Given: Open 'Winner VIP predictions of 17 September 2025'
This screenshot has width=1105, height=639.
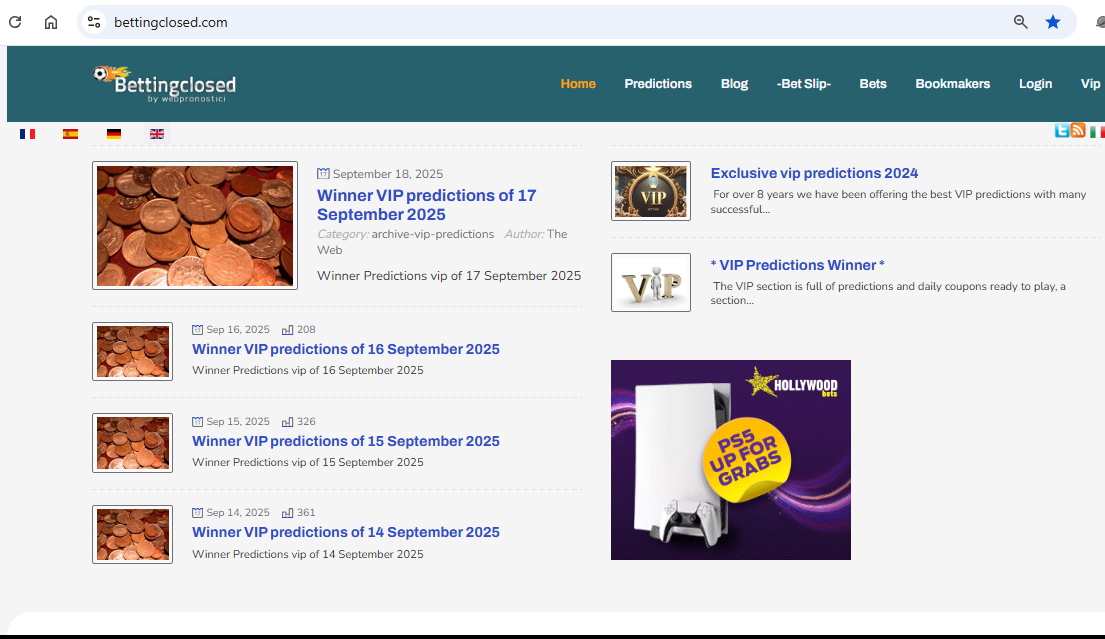Looking at the screenshot, I should click(x=426, y=205).
